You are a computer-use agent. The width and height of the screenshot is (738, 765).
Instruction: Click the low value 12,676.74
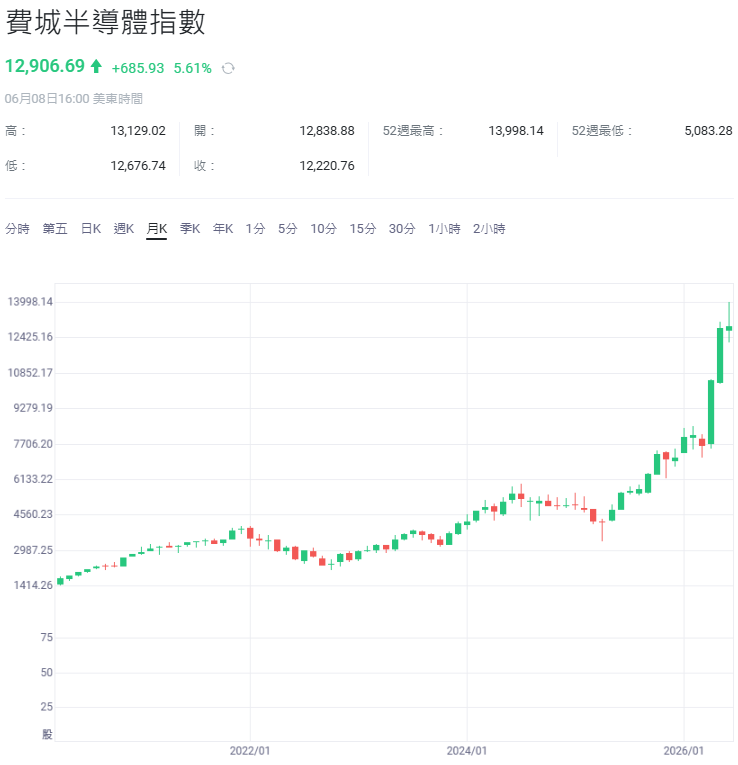[138, 166]
